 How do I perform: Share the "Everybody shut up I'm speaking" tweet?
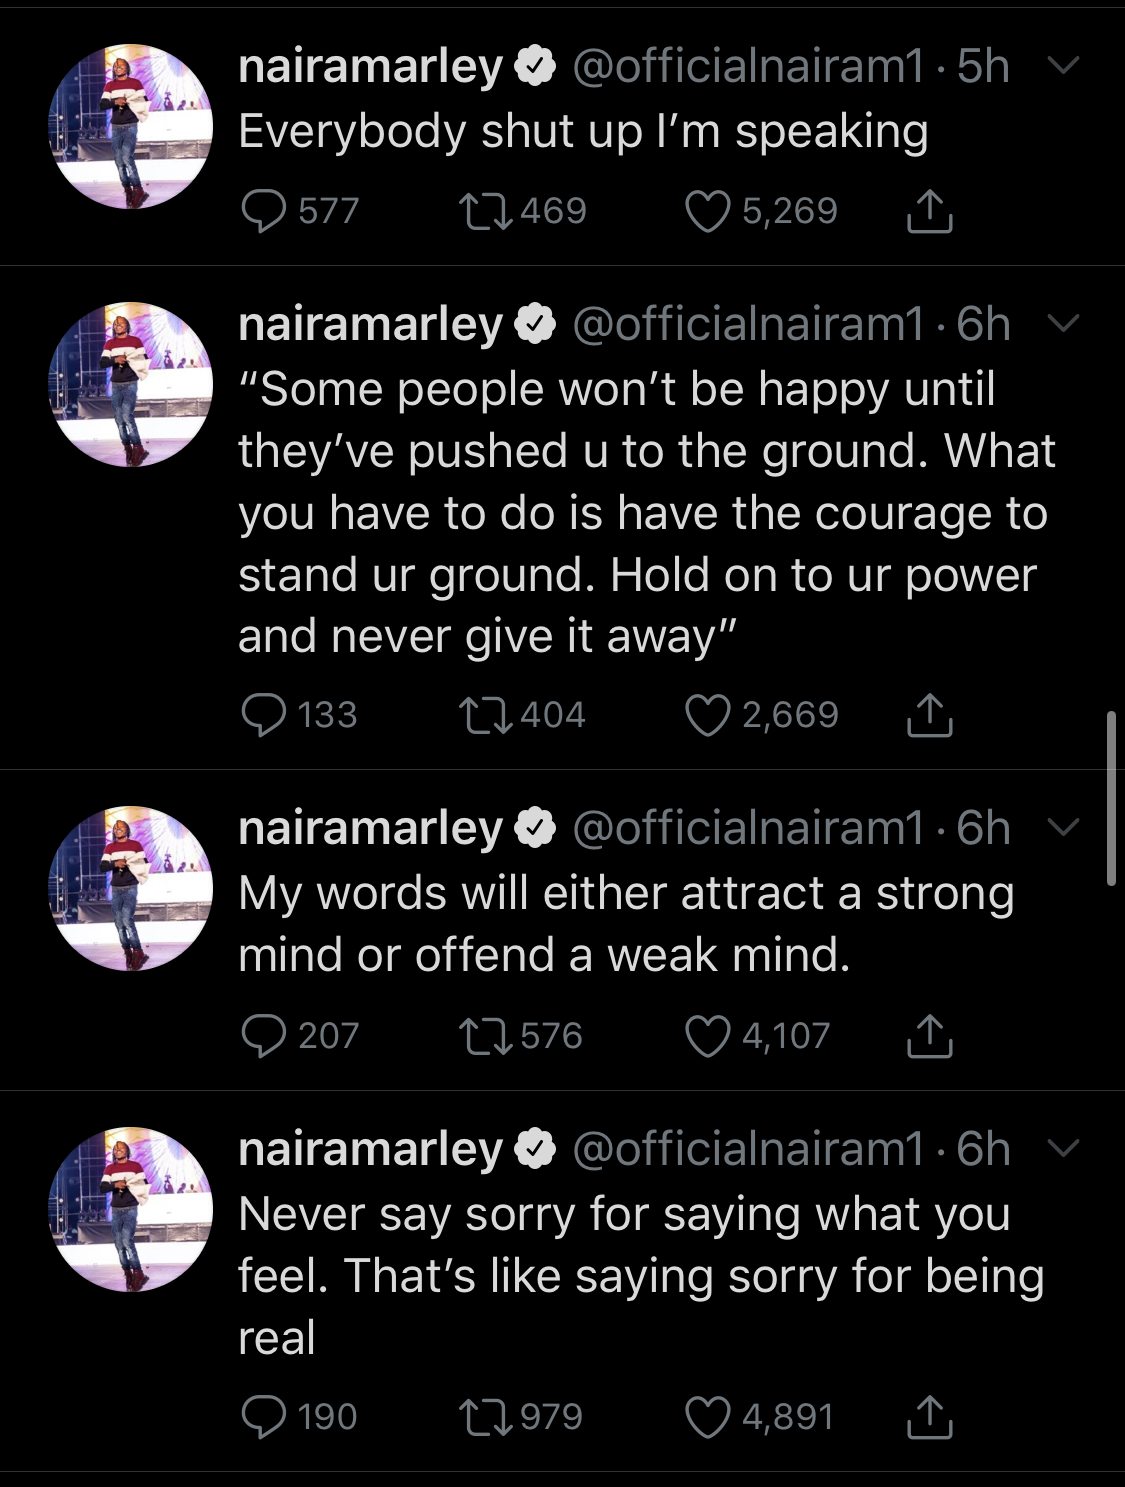pyautogui.click(x=929, y=210)
